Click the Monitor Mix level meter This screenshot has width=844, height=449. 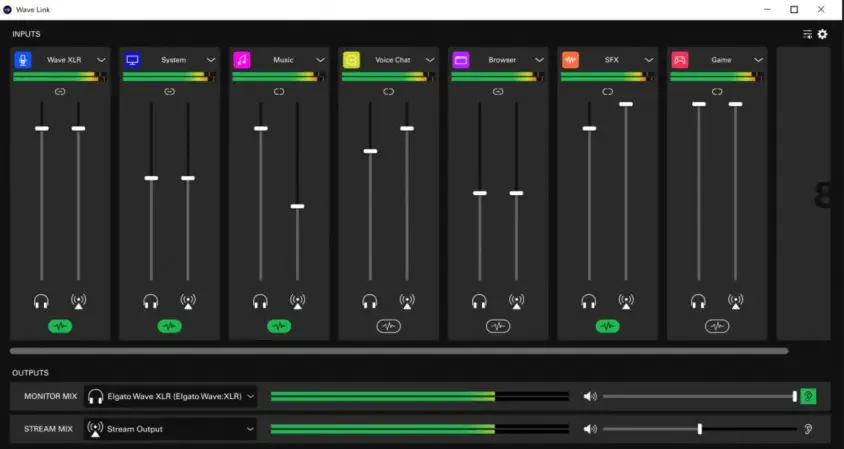pos(420,396)
